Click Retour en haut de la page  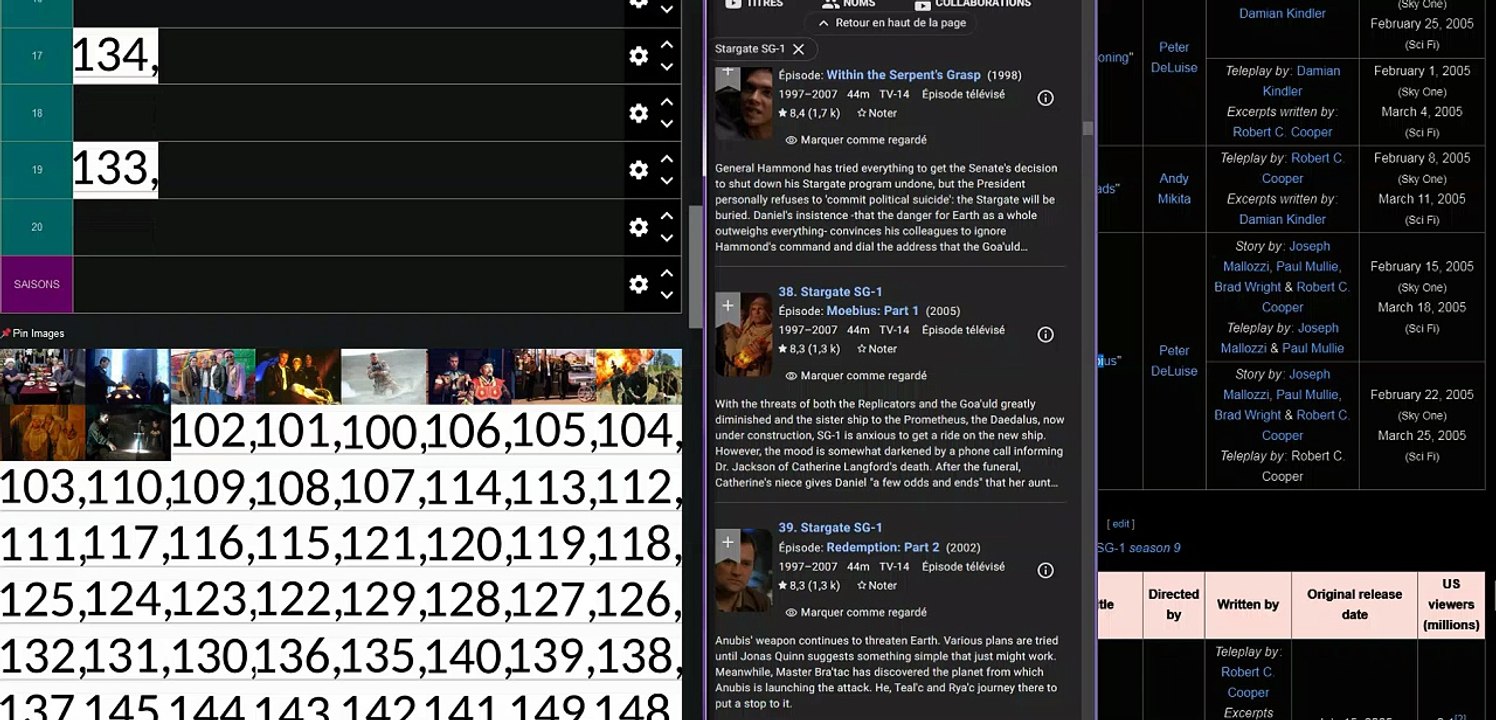point(892,23)
